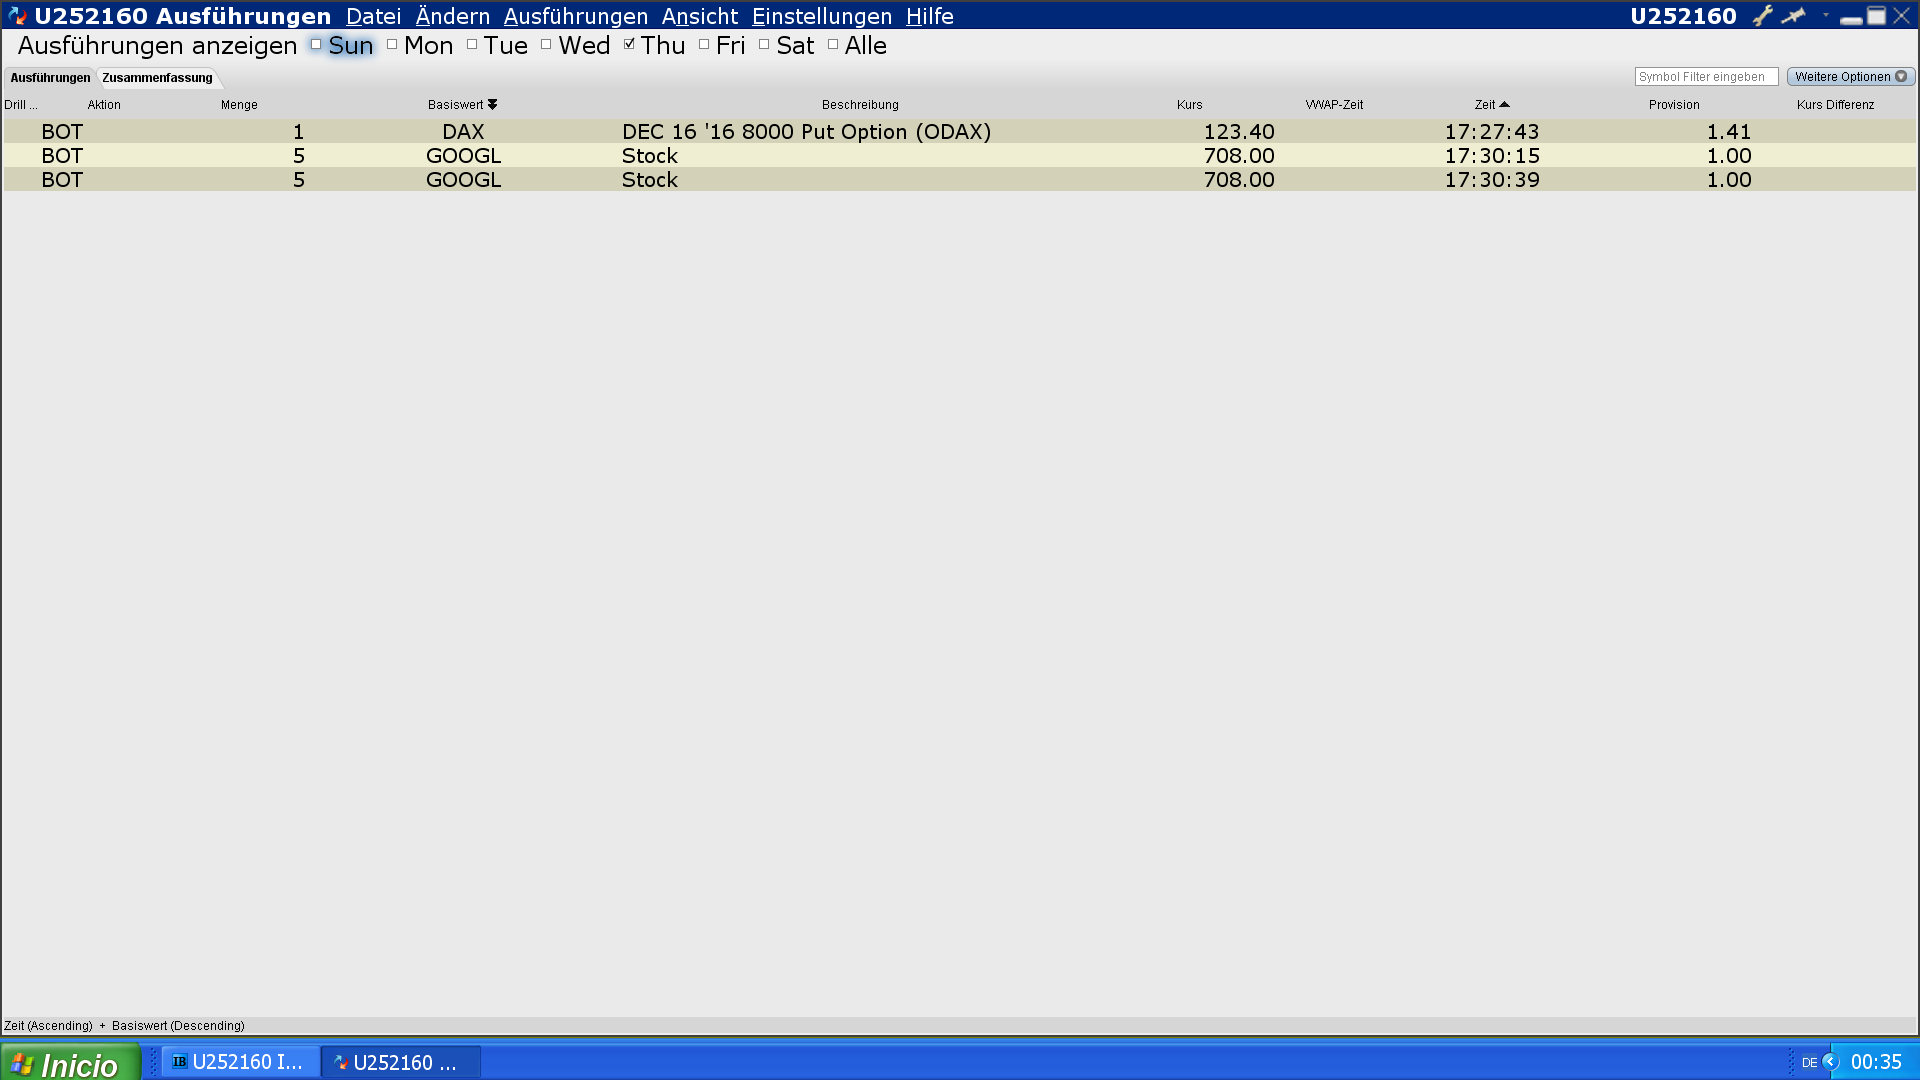1920x1080 pixels.
Task: Enable the Sun executions checkbox
Action: (x=316, y=45)
